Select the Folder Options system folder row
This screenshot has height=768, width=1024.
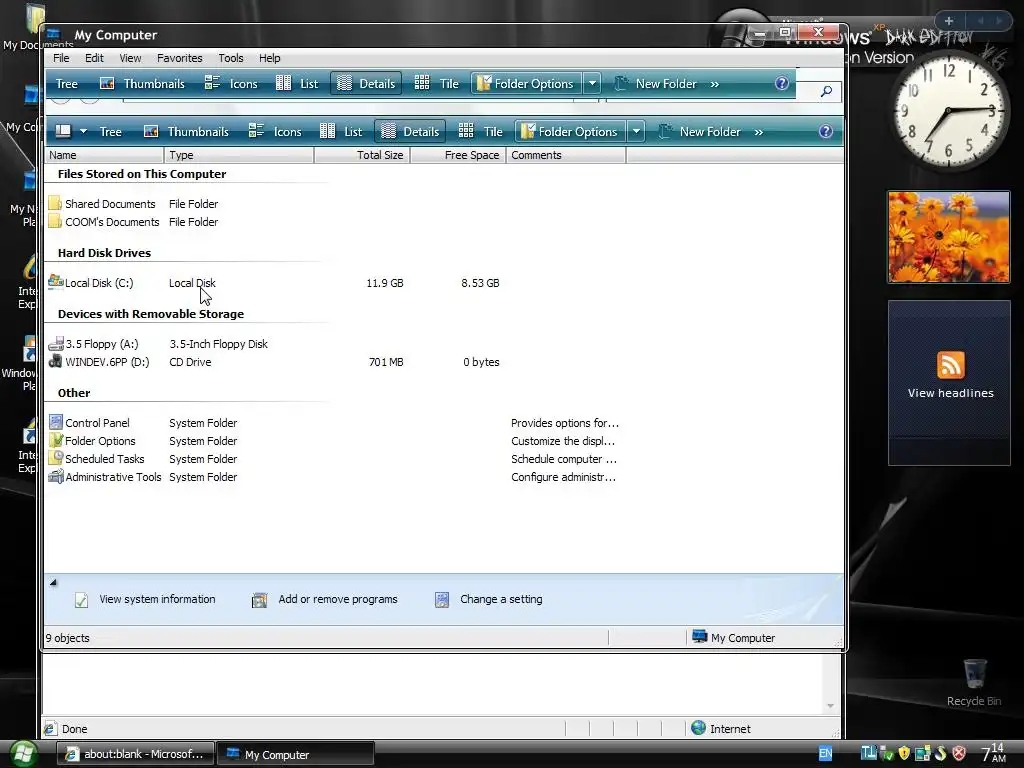coord(92,441)
